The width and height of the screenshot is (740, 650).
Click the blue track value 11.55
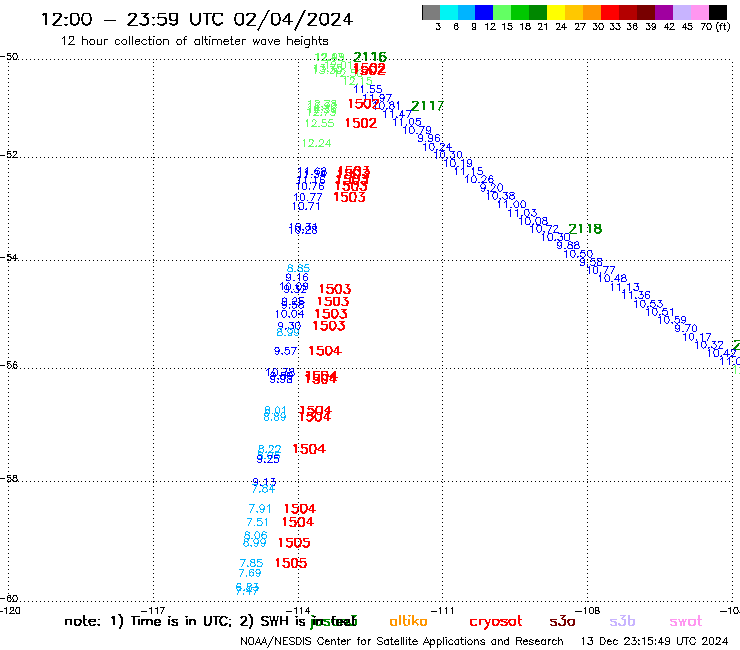click(368, 89)
